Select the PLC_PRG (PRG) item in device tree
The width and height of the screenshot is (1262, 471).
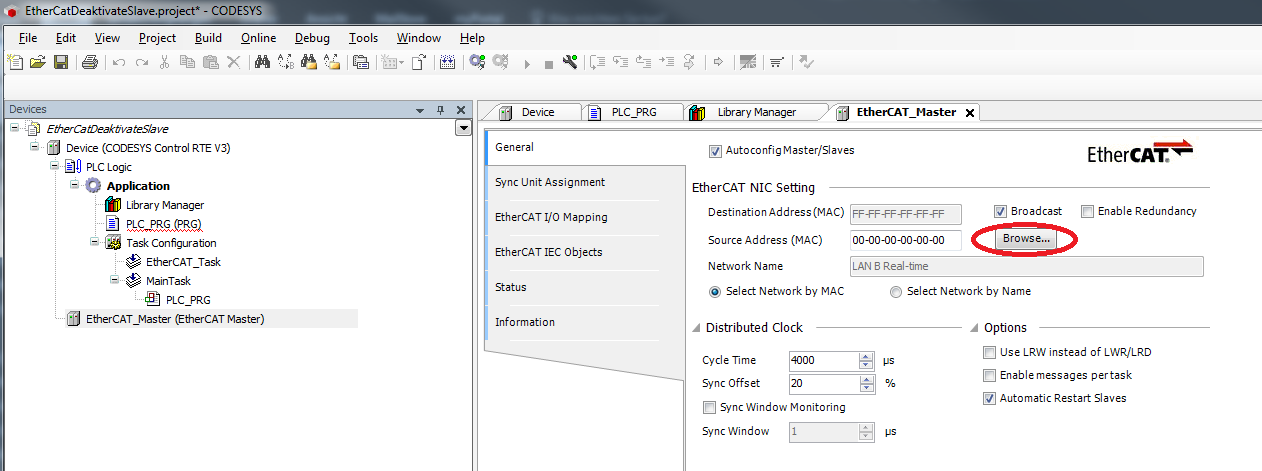coord(163,224)
